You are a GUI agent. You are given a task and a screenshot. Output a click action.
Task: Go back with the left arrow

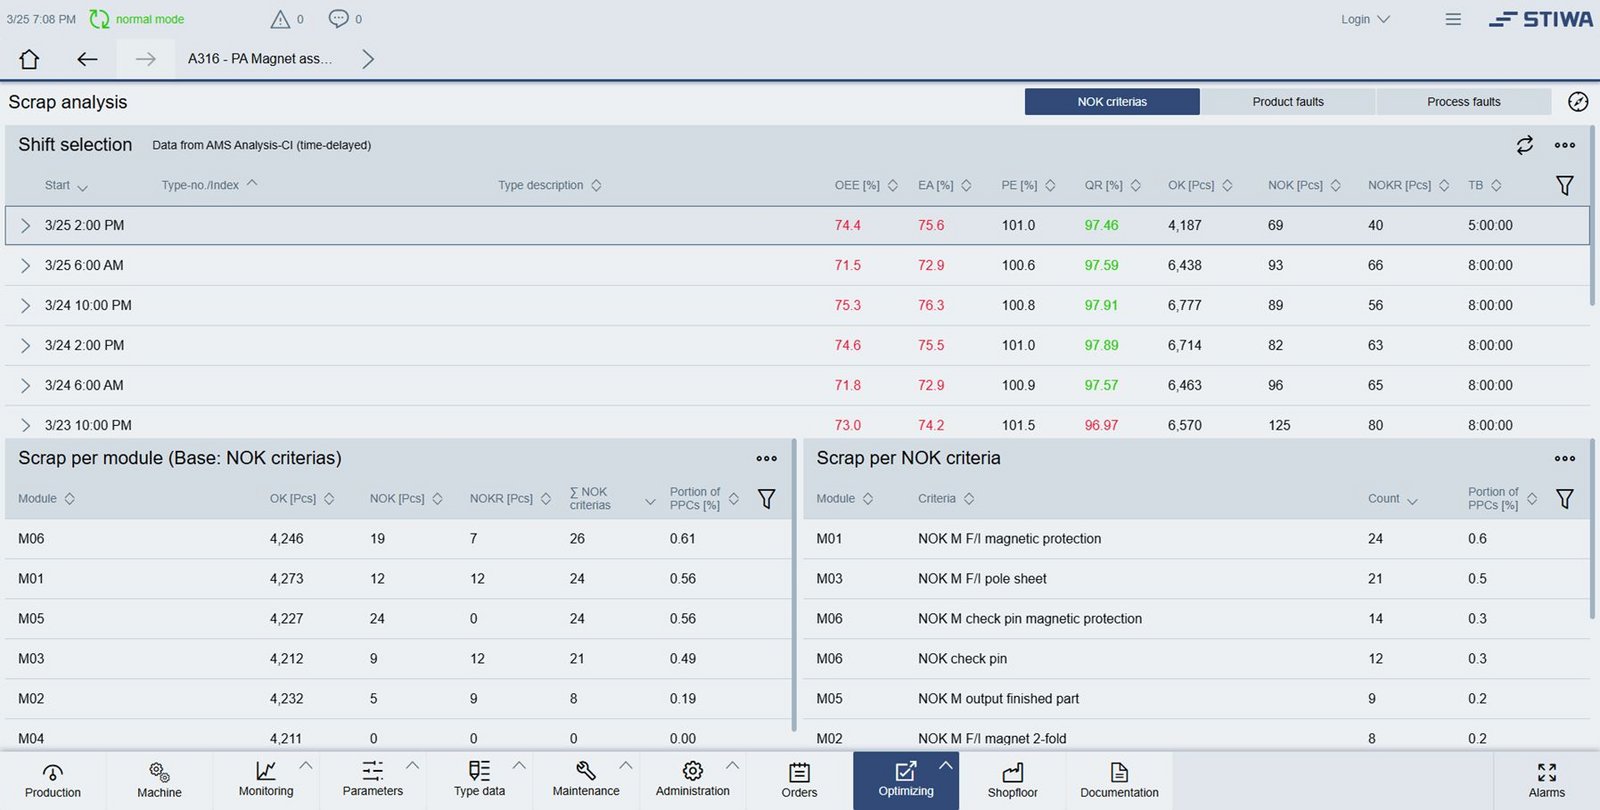[87, 59]
